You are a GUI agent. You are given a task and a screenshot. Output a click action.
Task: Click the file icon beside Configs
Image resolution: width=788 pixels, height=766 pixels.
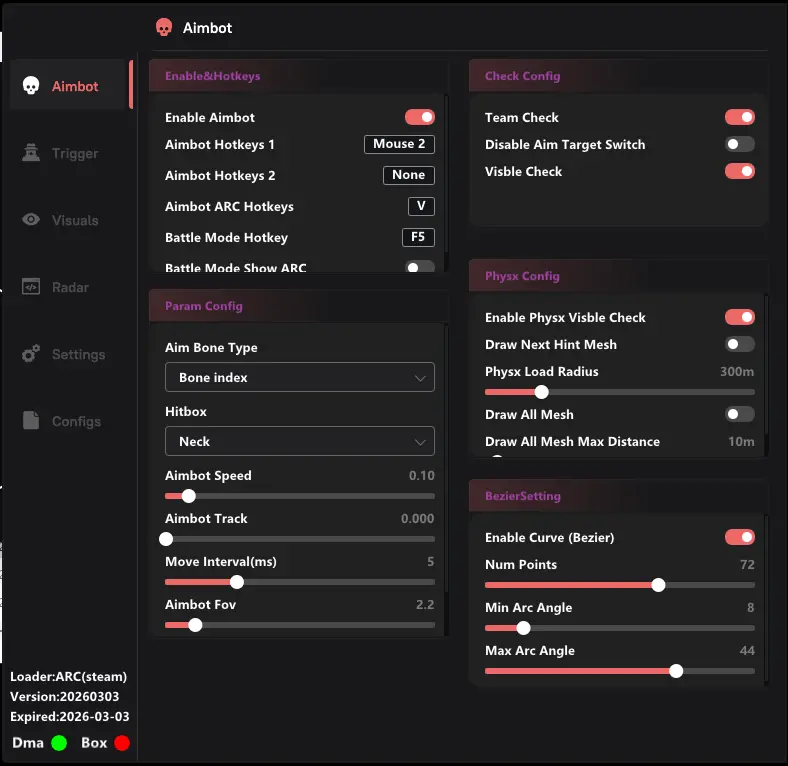[x=31, y=421]
